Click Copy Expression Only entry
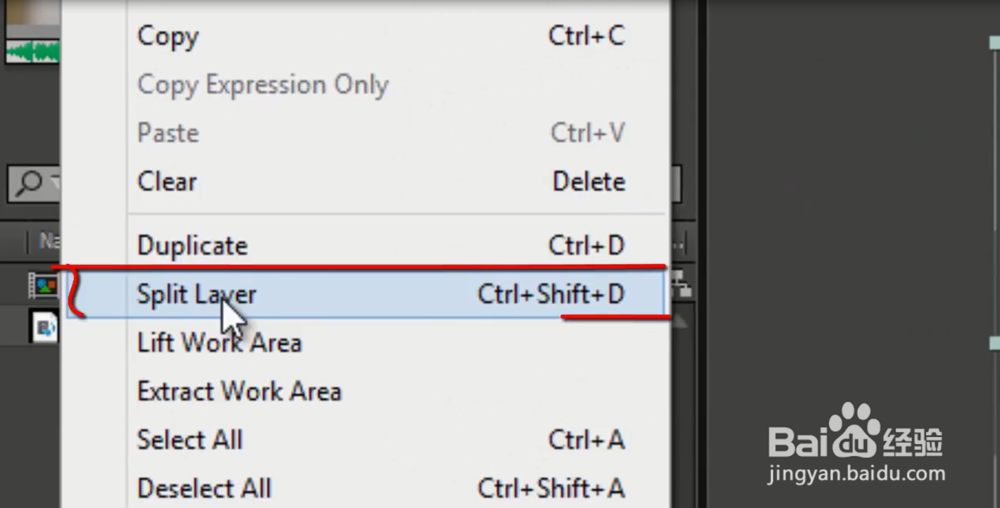This screenshot has height=508, width=1000. point(262,85)
